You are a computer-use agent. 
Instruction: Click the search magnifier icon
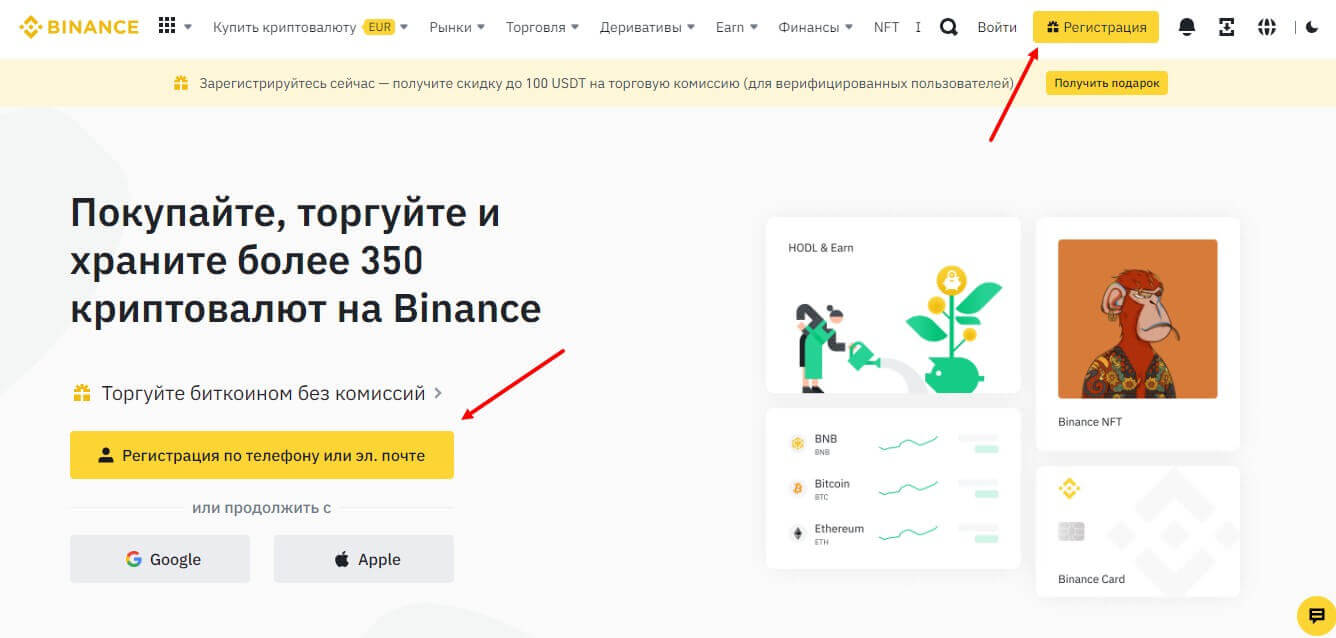(x=948, y=27)
